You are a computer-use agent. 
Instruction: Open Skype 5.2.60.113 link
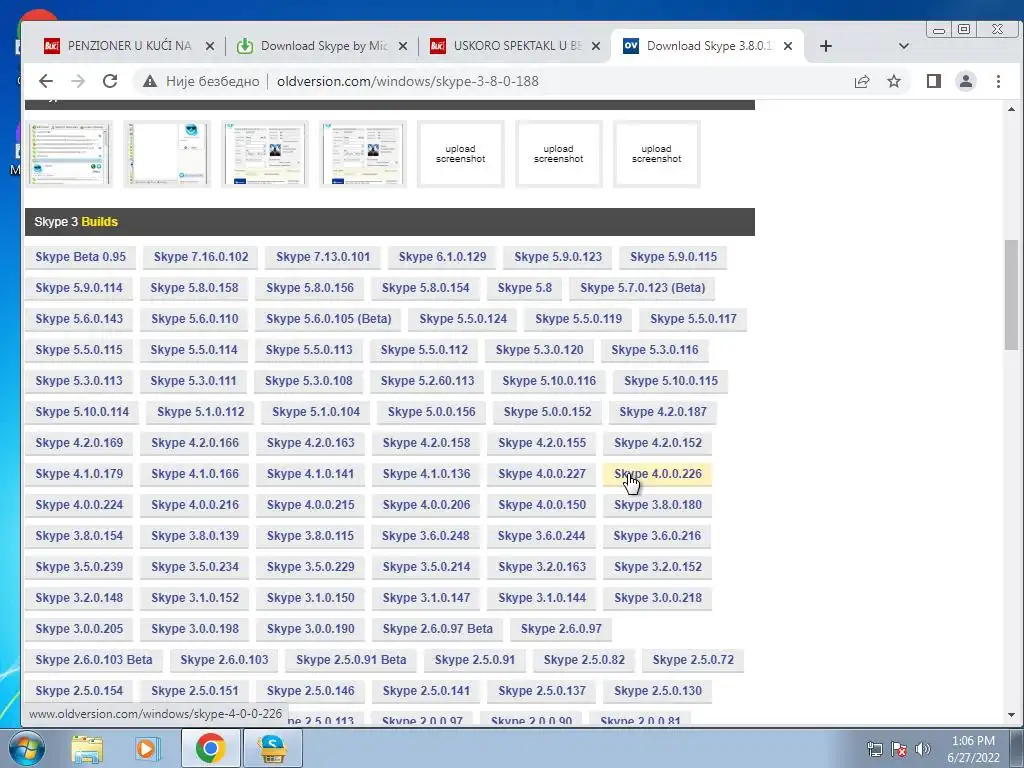(427, 381)
